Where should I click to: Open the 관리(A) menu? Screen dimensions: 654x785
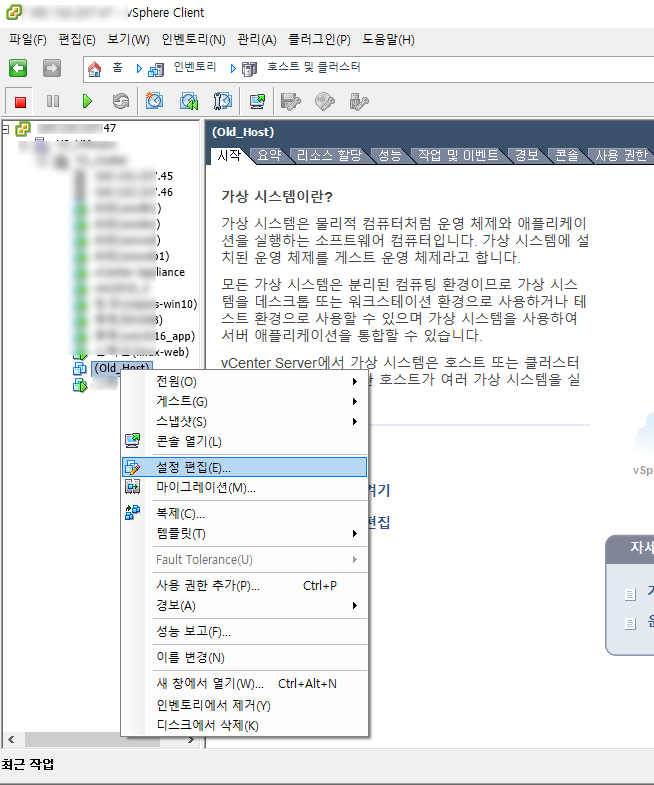256,40
